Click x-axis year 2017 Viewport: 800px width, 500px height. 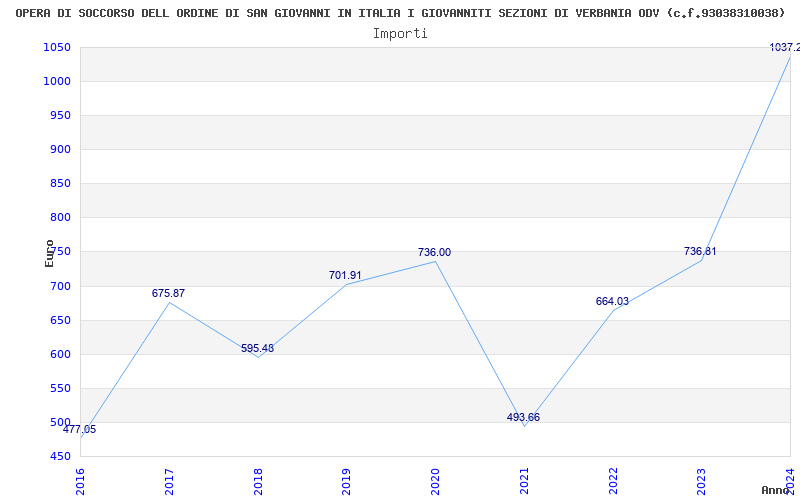pyautogui.click(x=169, y=481)
